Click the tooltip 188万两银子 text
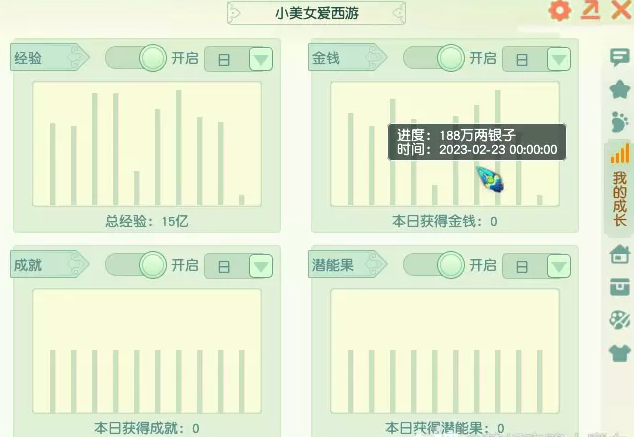Viewport: 634px width, 437px height. pos(478,135)
